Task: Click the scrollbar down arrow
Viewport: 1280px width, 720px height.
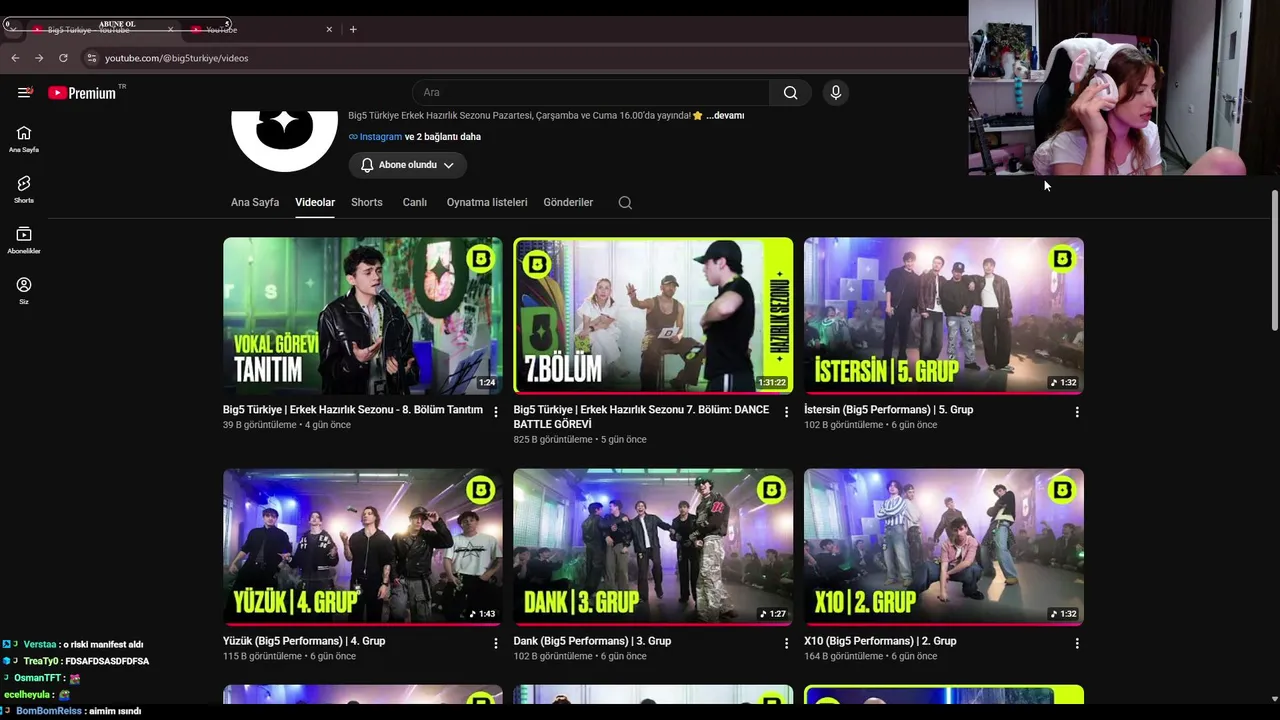Action: tap(1274, 699)
